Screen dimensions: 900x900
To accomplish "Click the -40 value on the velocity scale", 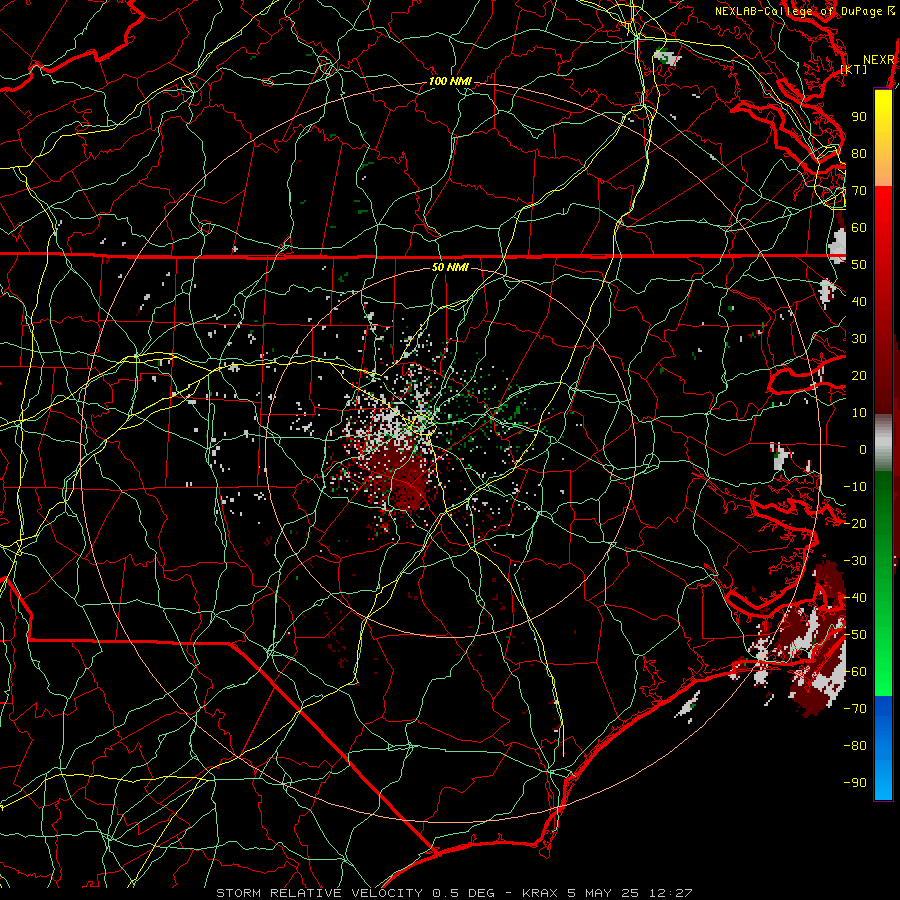I will pyautogui.click(x=855, y=598).
